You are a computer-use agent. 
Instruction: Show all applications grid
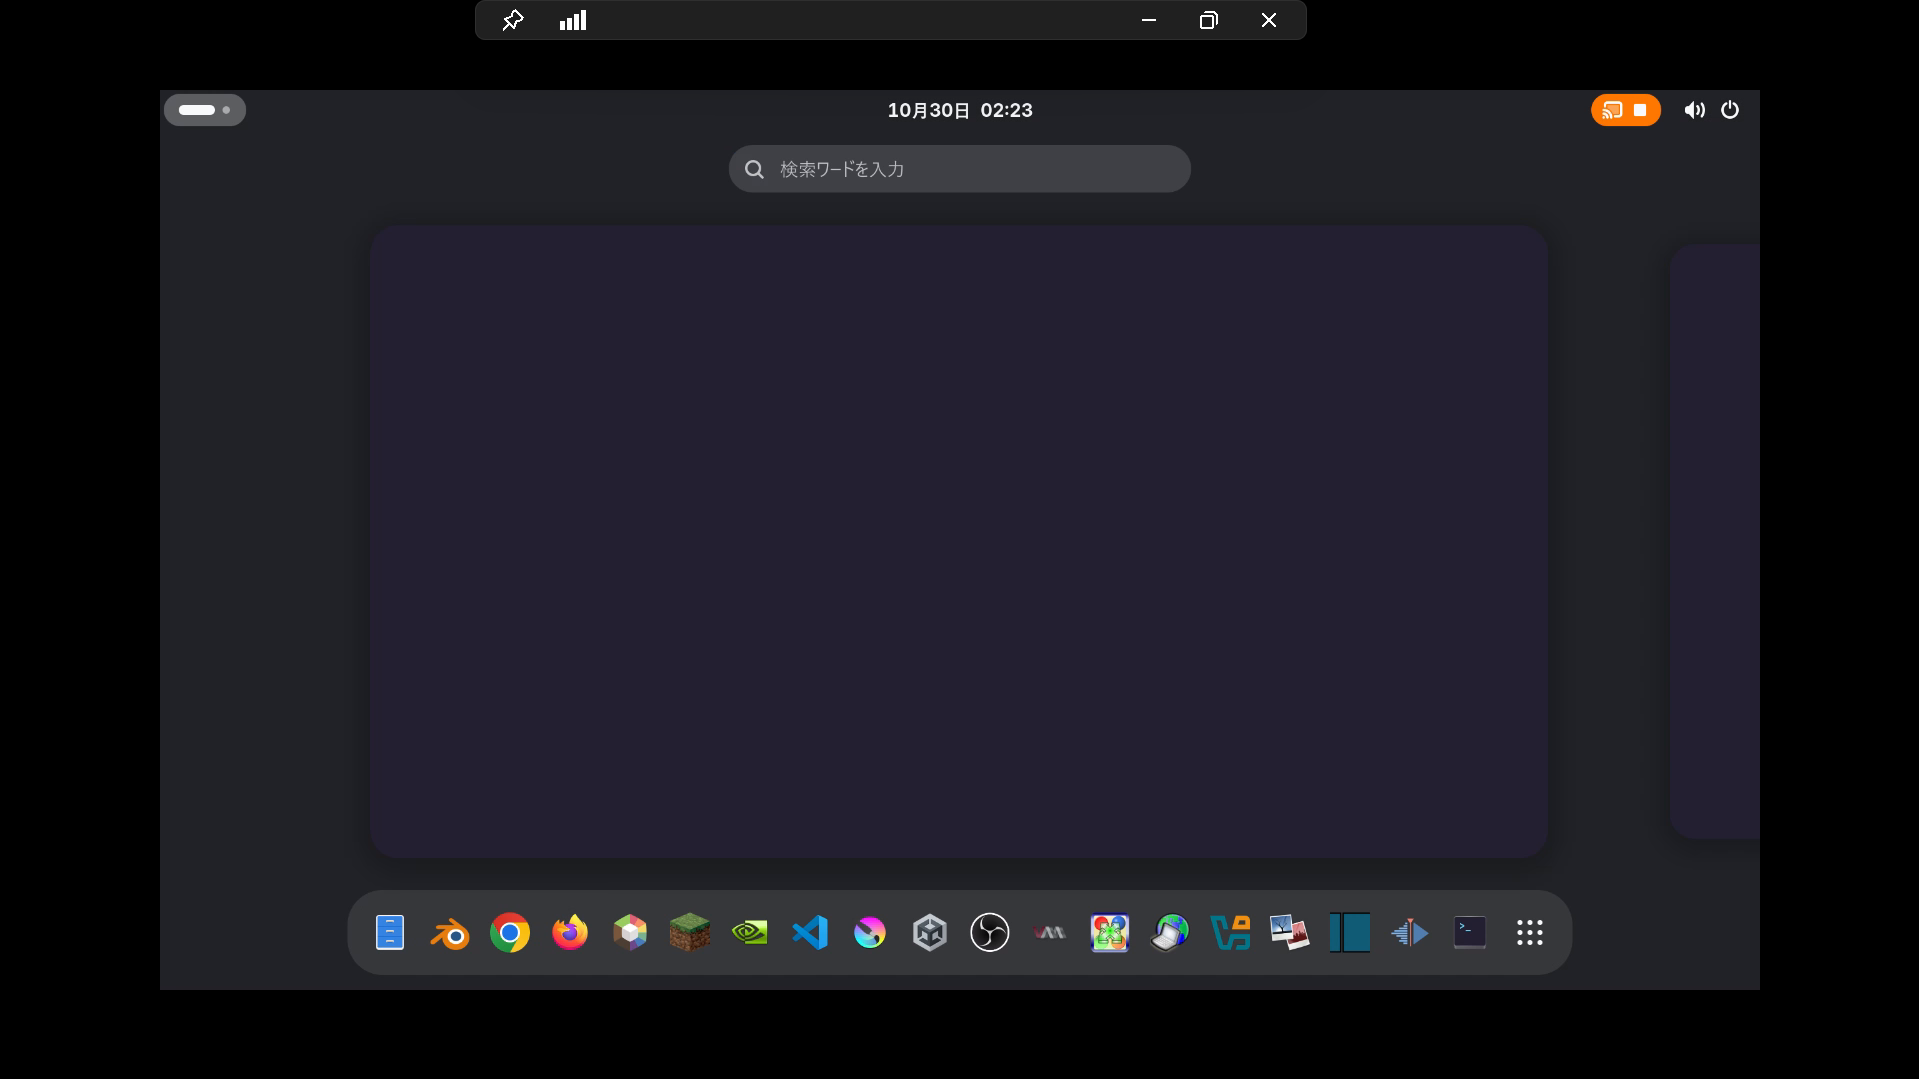(x=1530, y=933)
